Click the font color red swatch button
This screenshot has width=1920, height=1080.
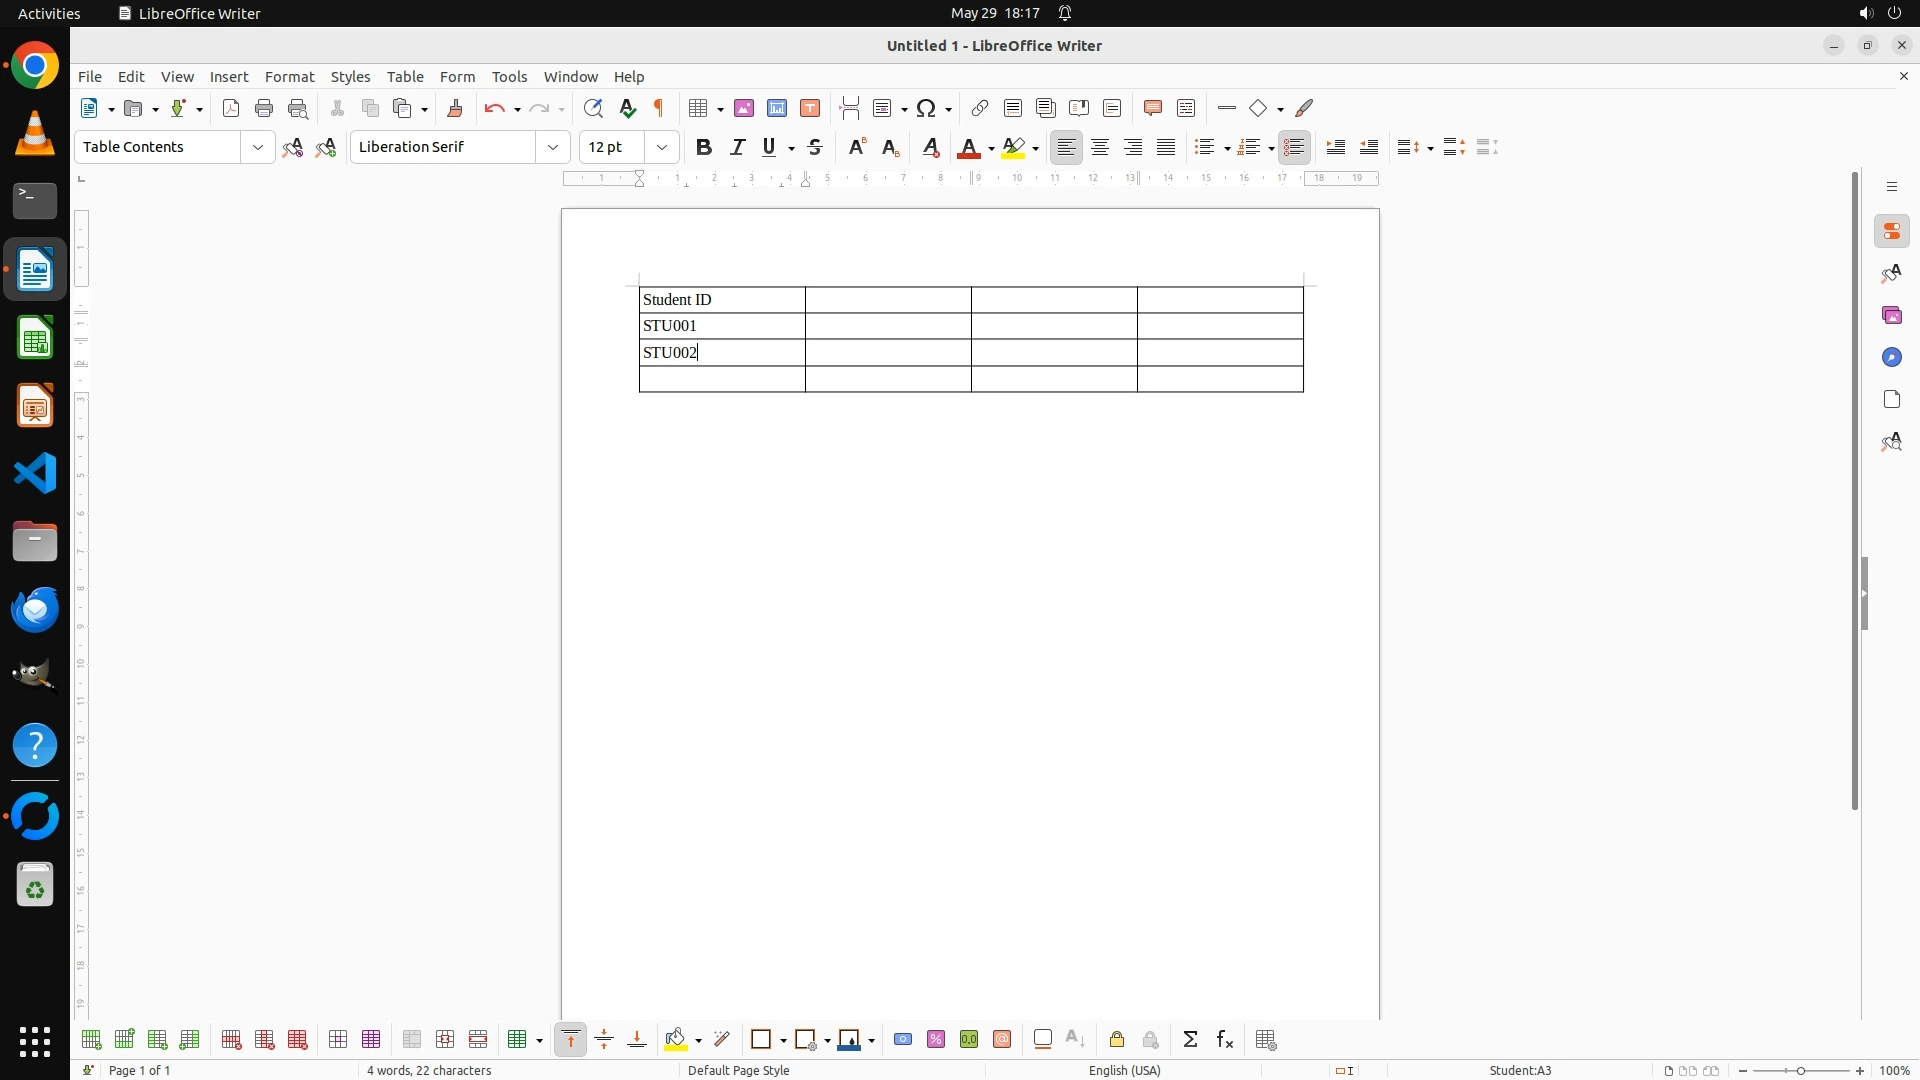968,147
